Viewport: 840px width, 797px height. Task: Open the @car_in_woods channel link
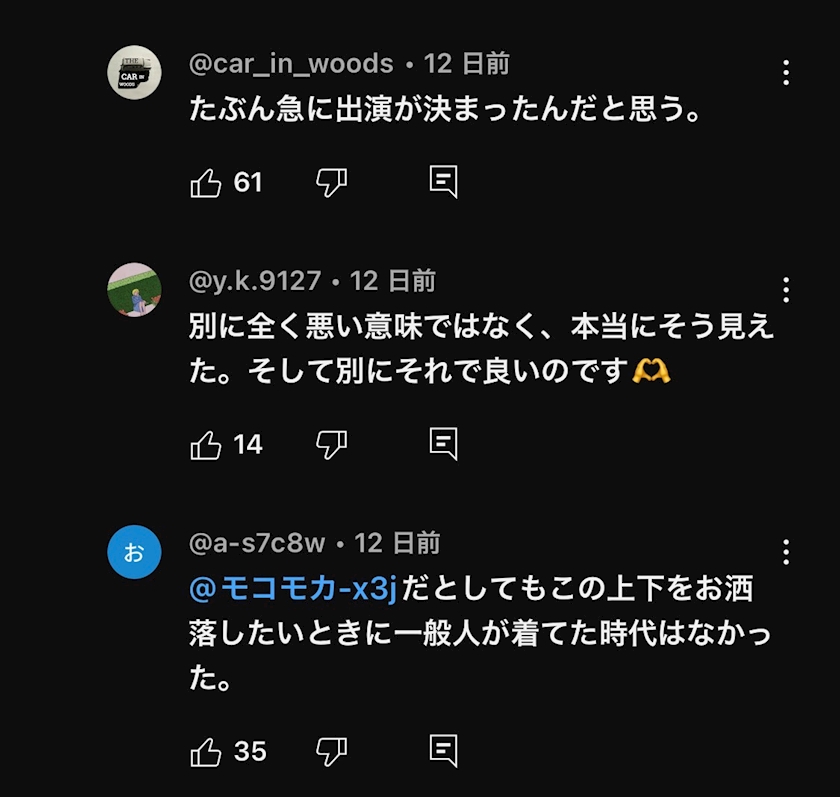click(x=291, y=64)
